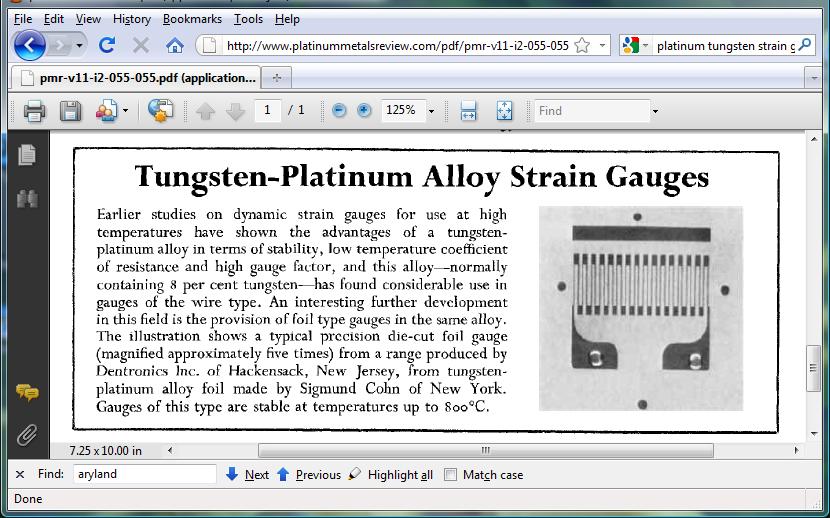This screenshot has width=830, height=518.
Task: Open the binoculars search panel icon
Action: 27,198
